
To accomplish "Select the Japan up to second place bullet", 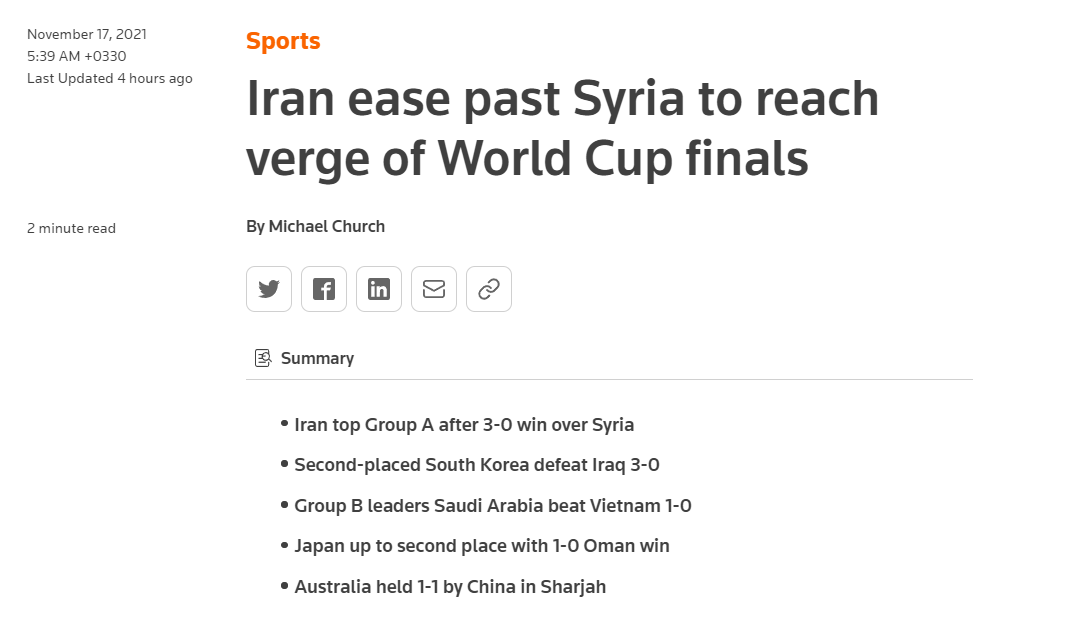I will click(482, 546).
